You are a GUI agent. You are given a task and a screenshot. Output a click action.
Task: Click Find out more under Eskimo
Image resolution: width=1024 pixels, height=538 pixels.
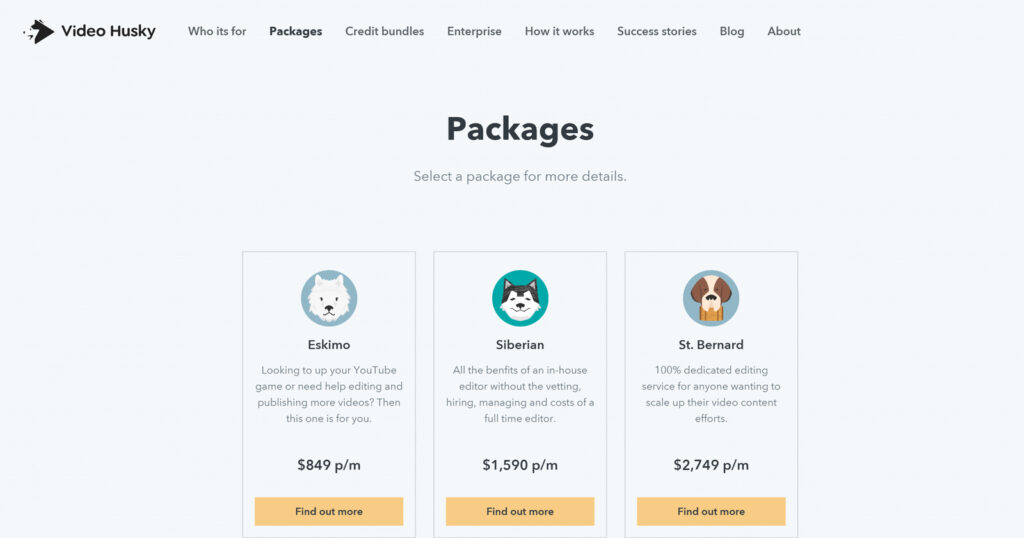coord(329,511)
